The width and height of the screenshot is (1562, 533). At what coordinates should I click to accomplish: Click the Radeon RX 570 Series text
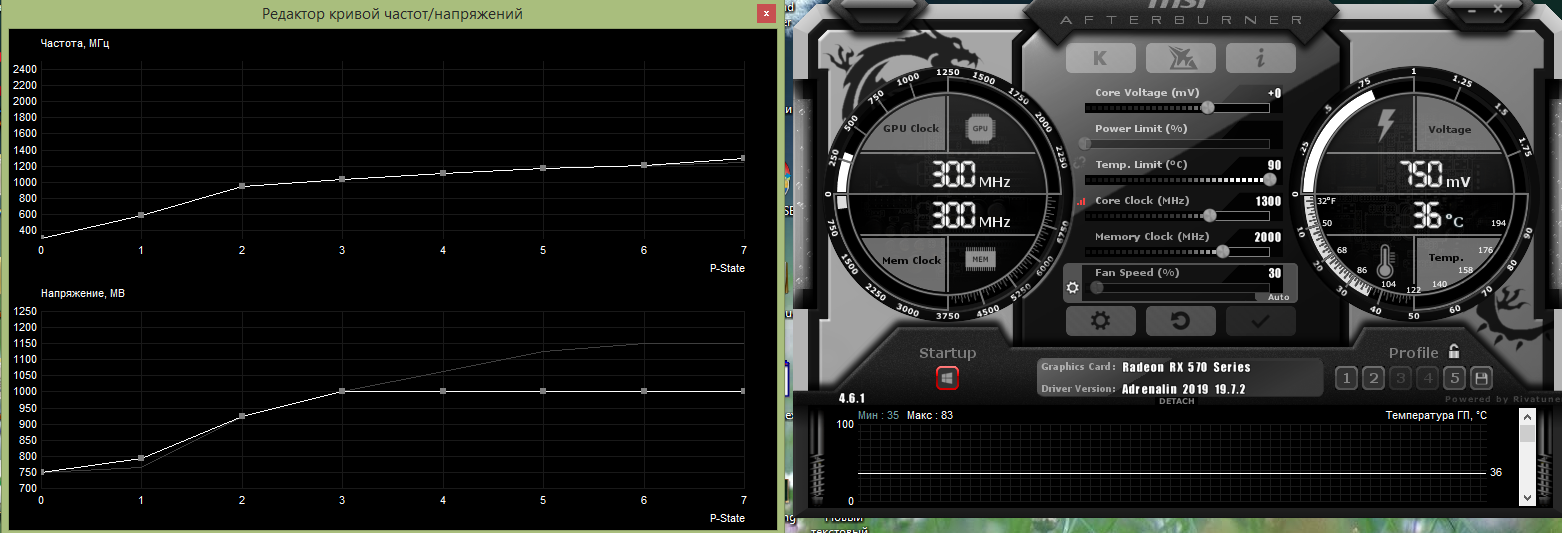point(1186,367)
